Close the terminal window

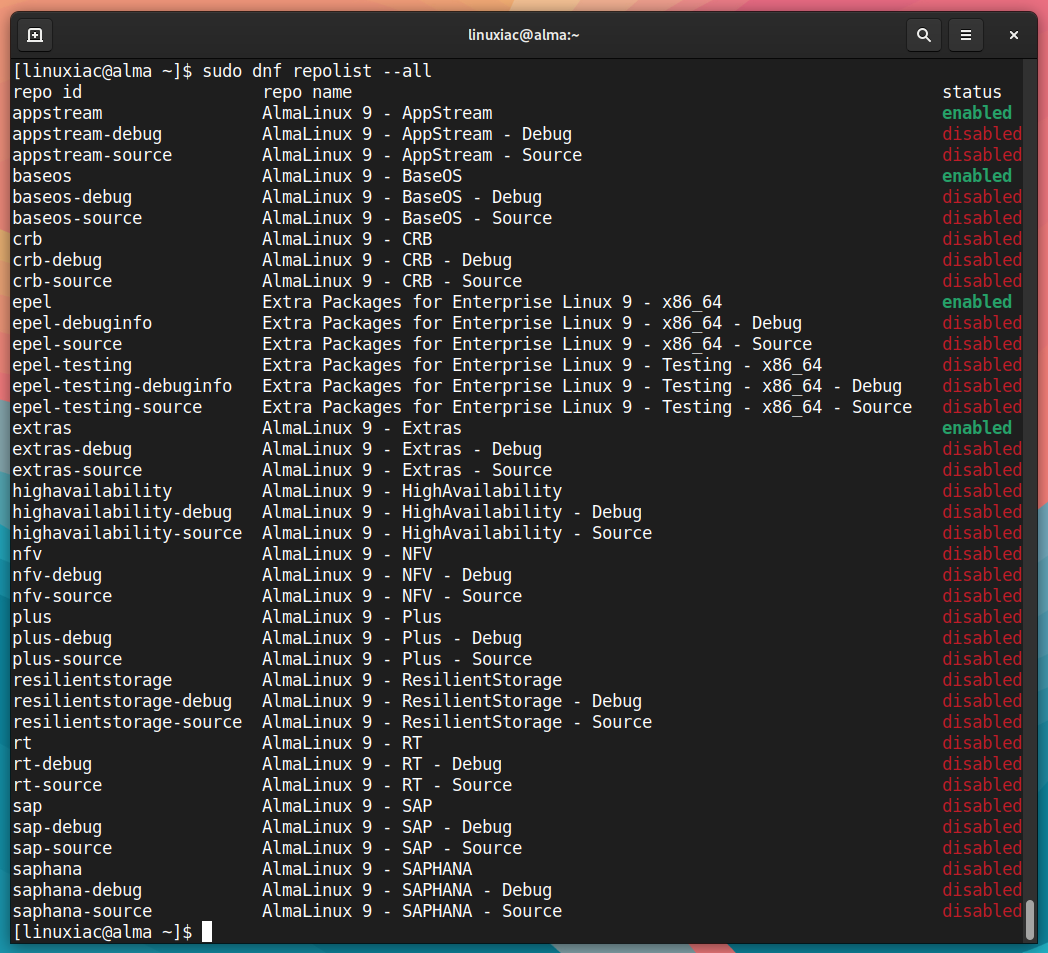click(1014, 35)
